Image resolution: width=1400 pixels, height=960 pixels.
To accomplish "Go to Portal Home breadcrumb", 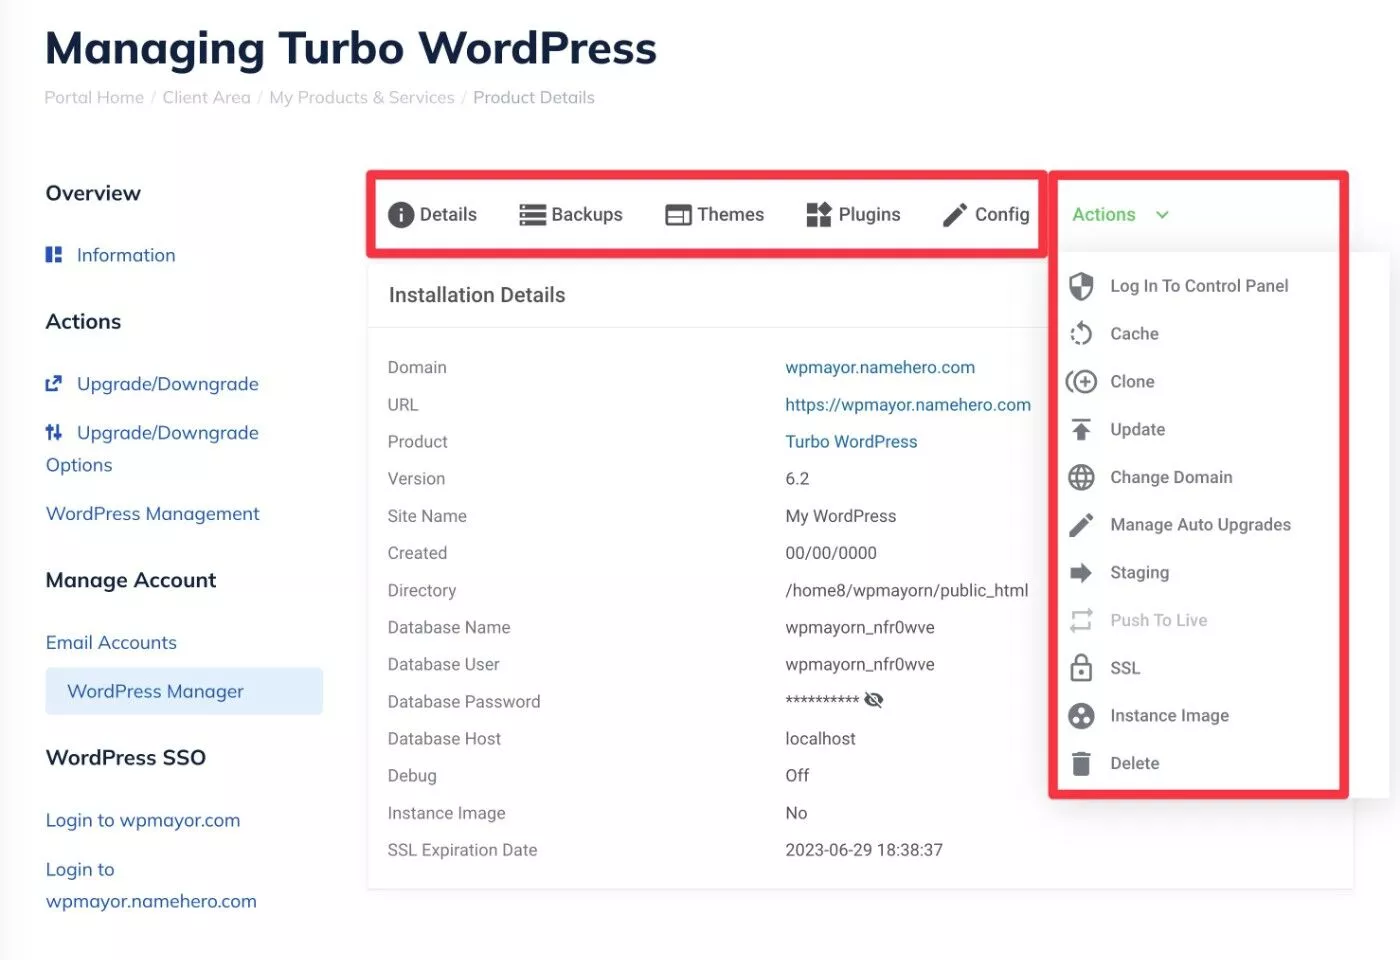I will (x=94, y=98).
